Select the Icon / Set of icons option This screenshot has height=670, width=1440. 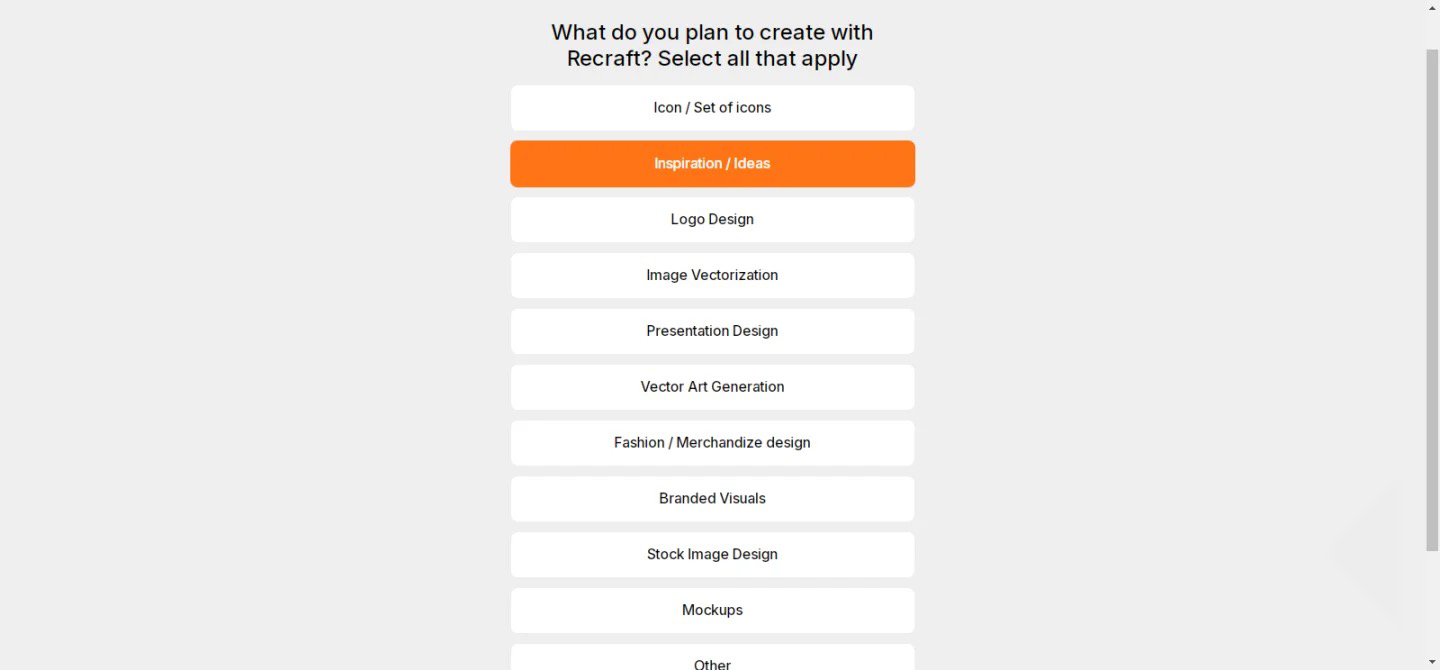[712, 108]
